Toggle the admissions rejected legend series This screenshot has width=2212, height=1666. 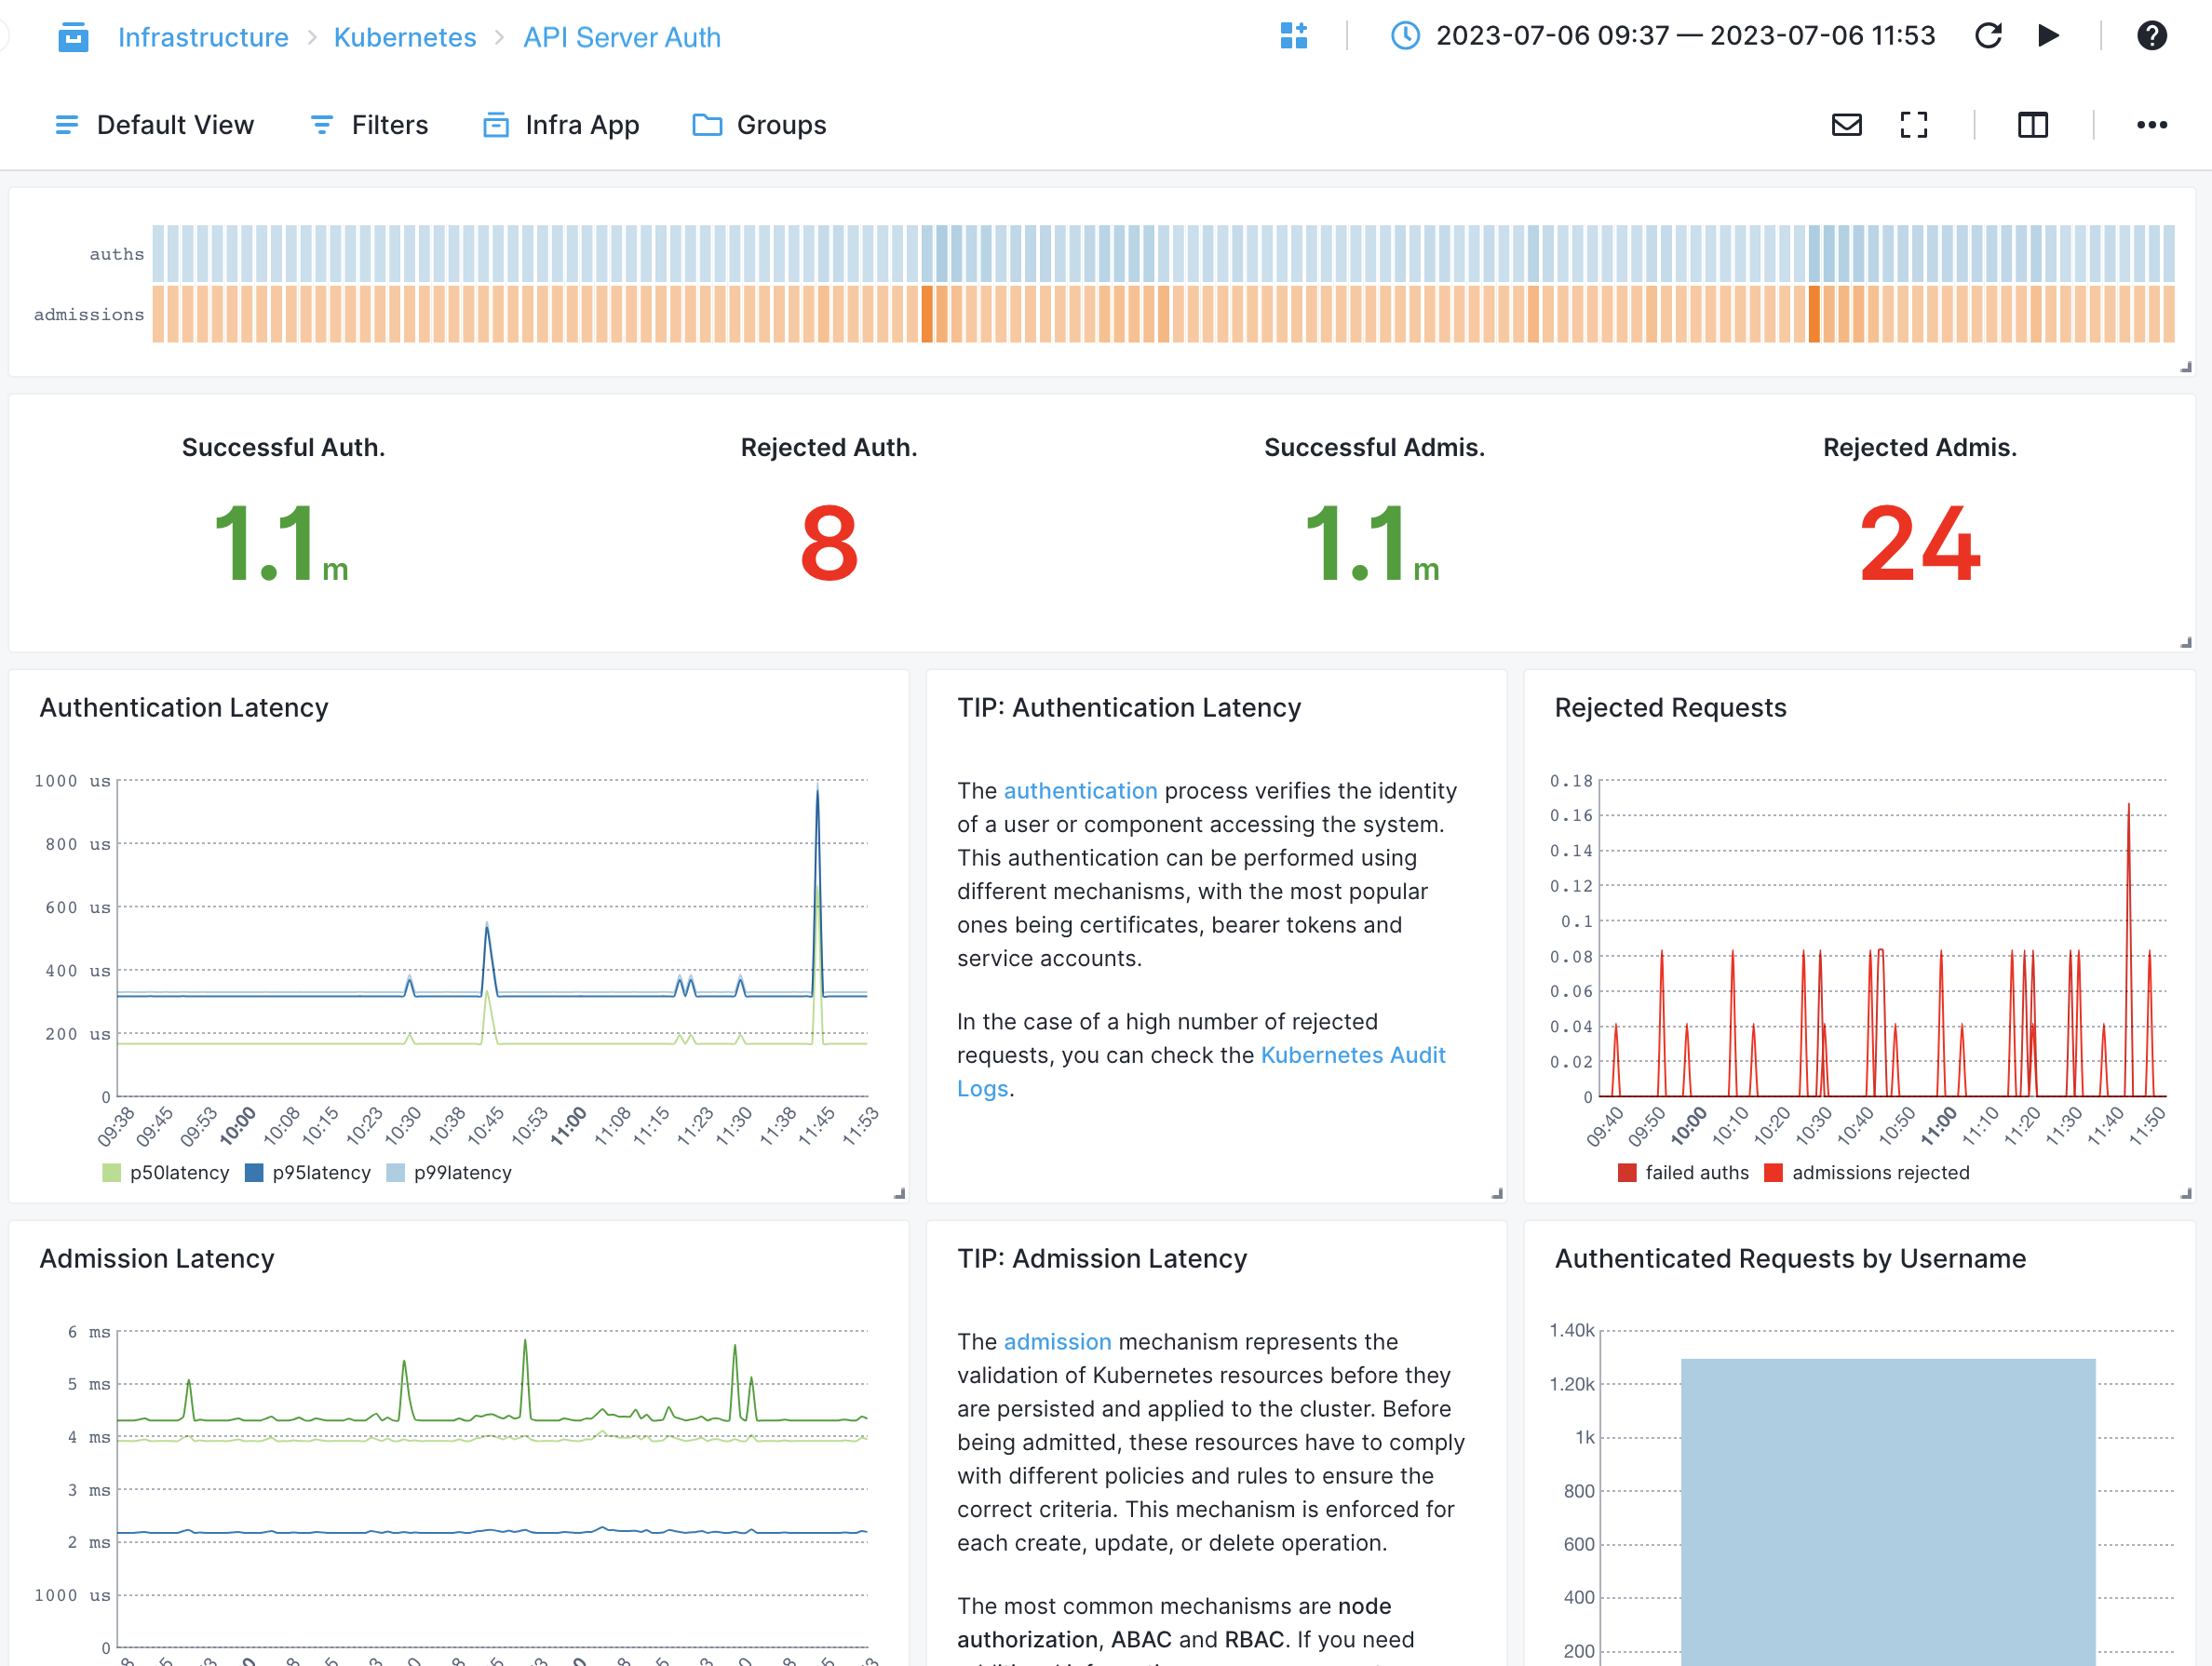(1867, 1173)
